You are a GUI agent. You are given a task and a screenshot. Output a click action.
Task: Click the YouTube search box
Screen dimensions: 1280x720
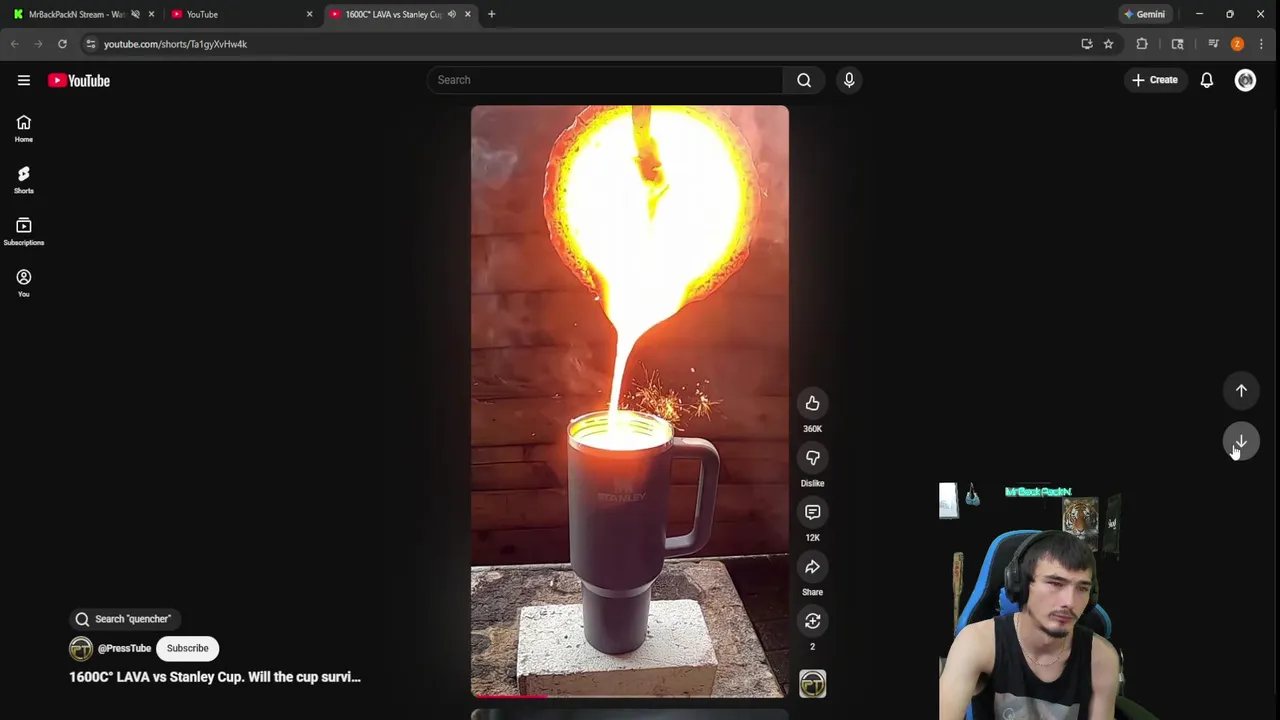605,80
